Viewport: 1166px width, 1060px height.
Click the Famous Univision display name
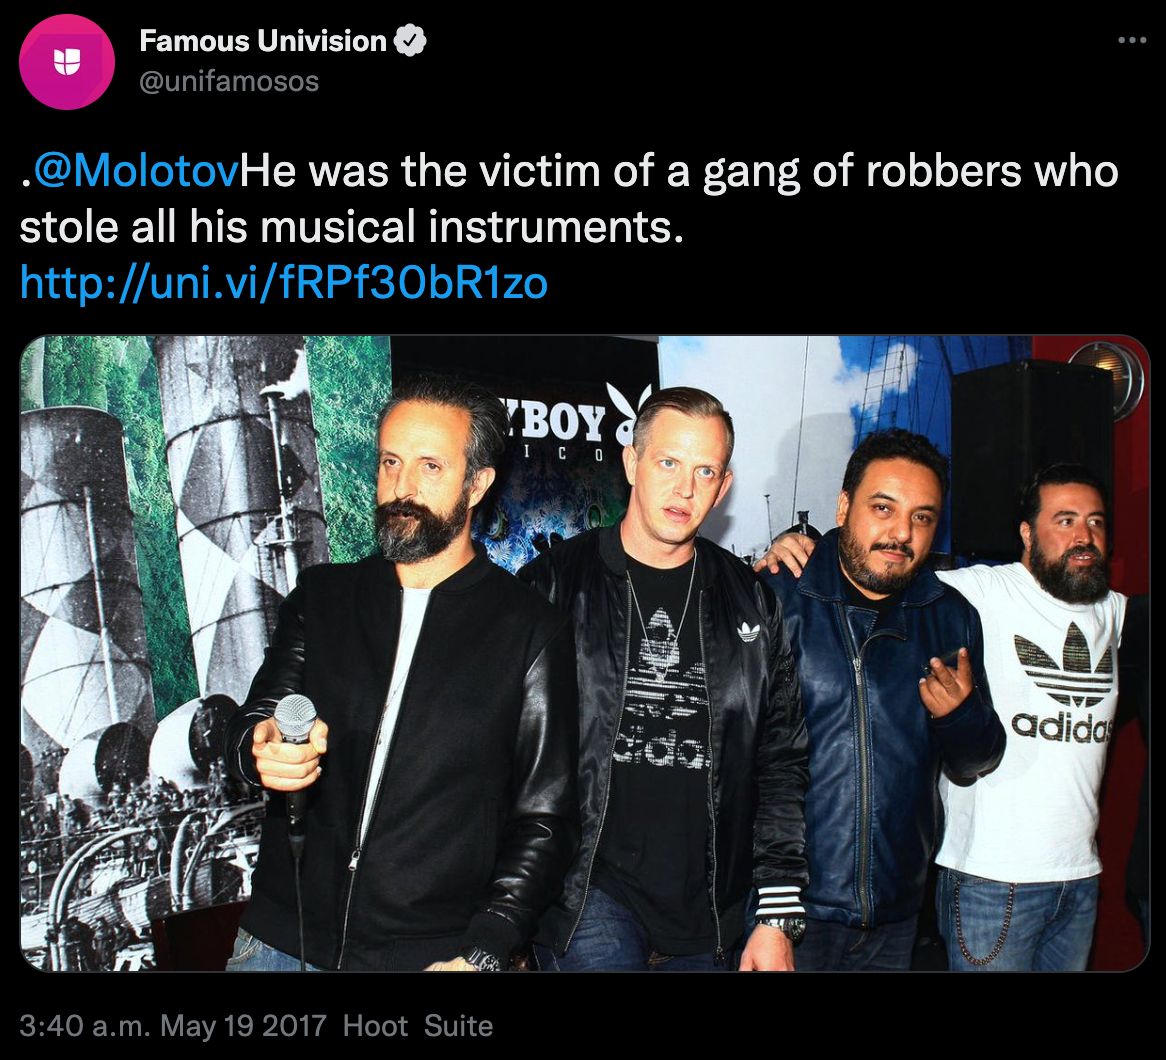(262, 41)
